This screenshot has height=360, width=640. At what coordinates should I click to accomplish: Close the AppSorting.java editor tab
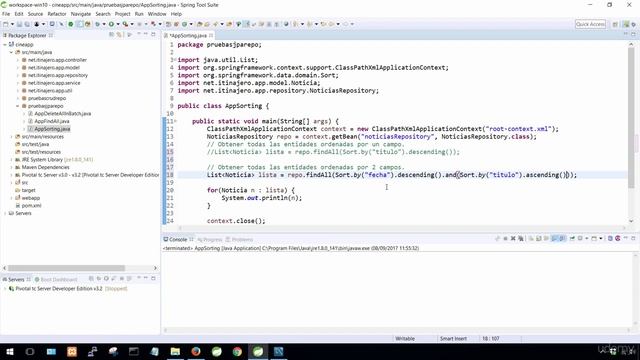pos(211,36)
